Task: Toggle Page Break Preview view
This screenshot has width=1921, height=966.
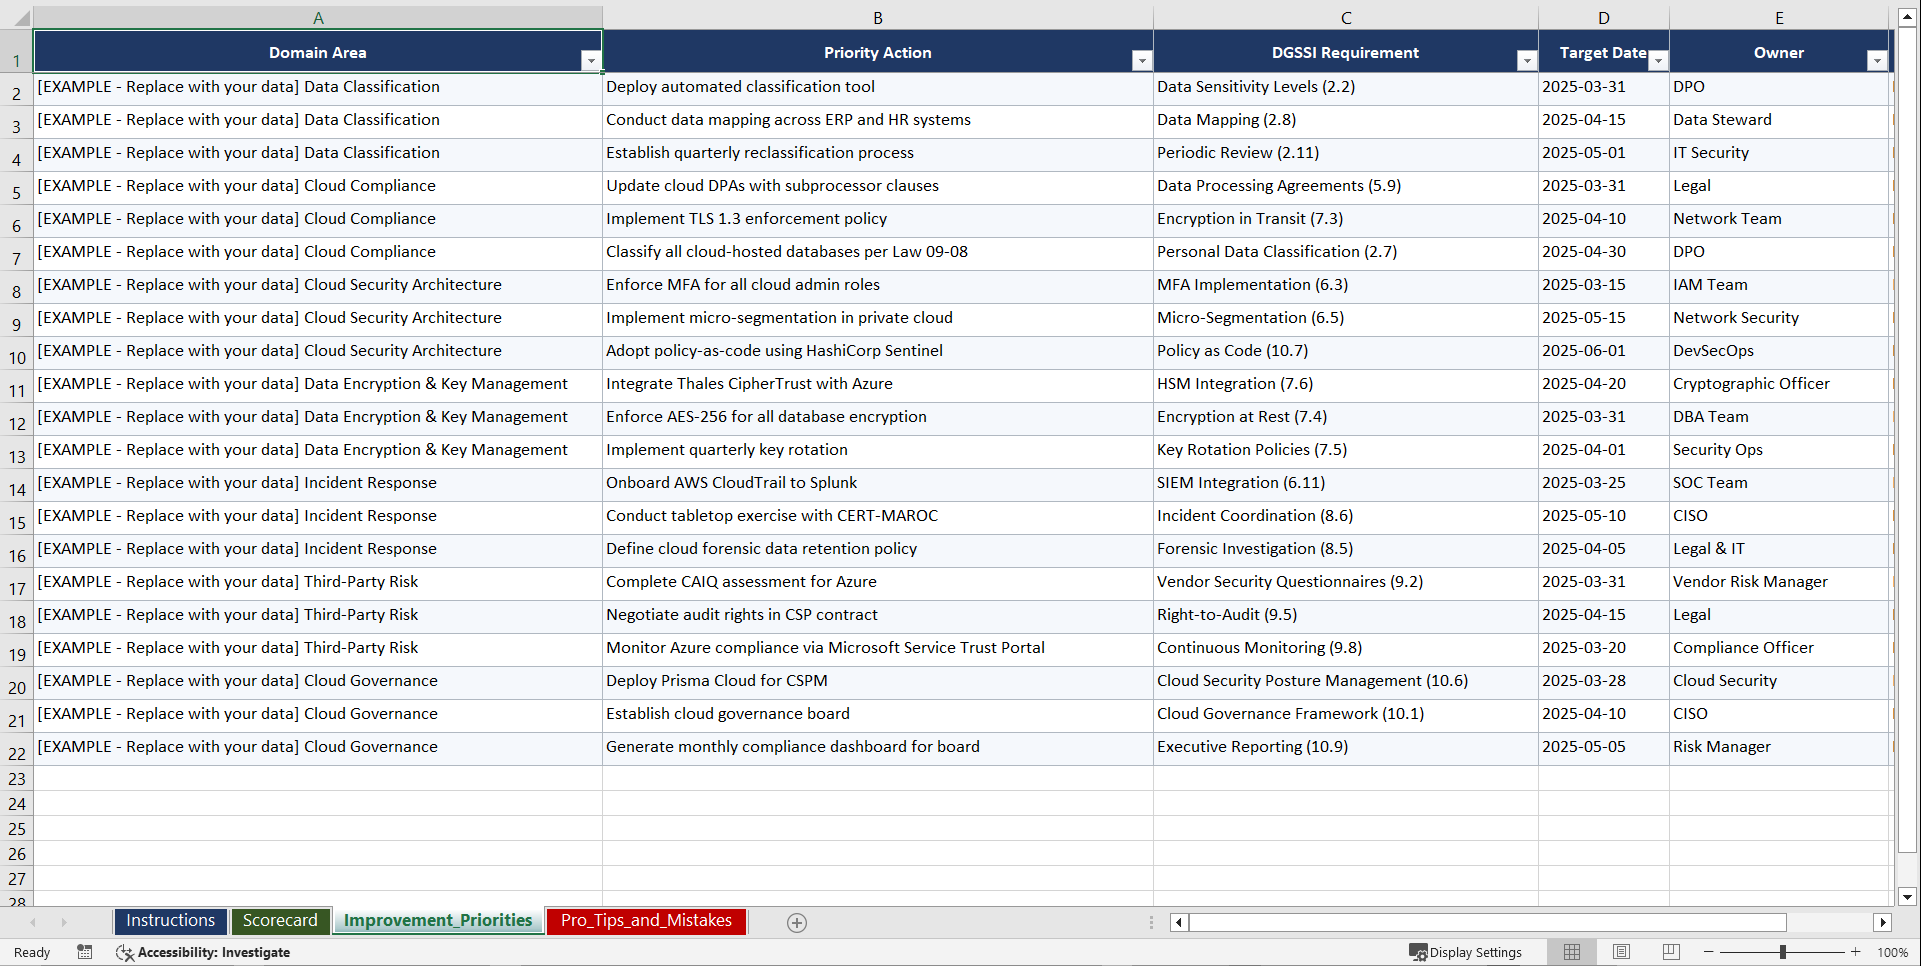Action: click(x=1671, y=952)
